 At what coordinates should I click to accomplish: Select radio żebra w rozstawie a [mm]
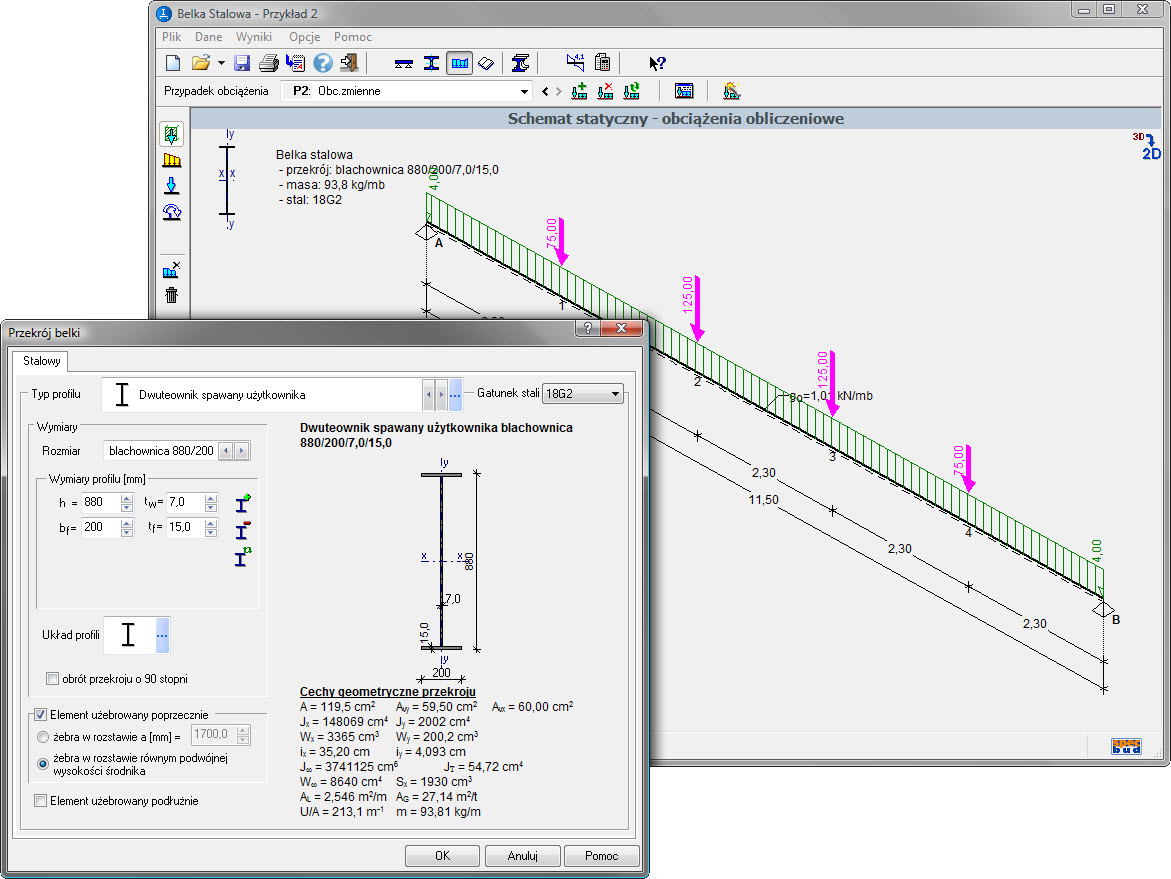coord(43,736)
